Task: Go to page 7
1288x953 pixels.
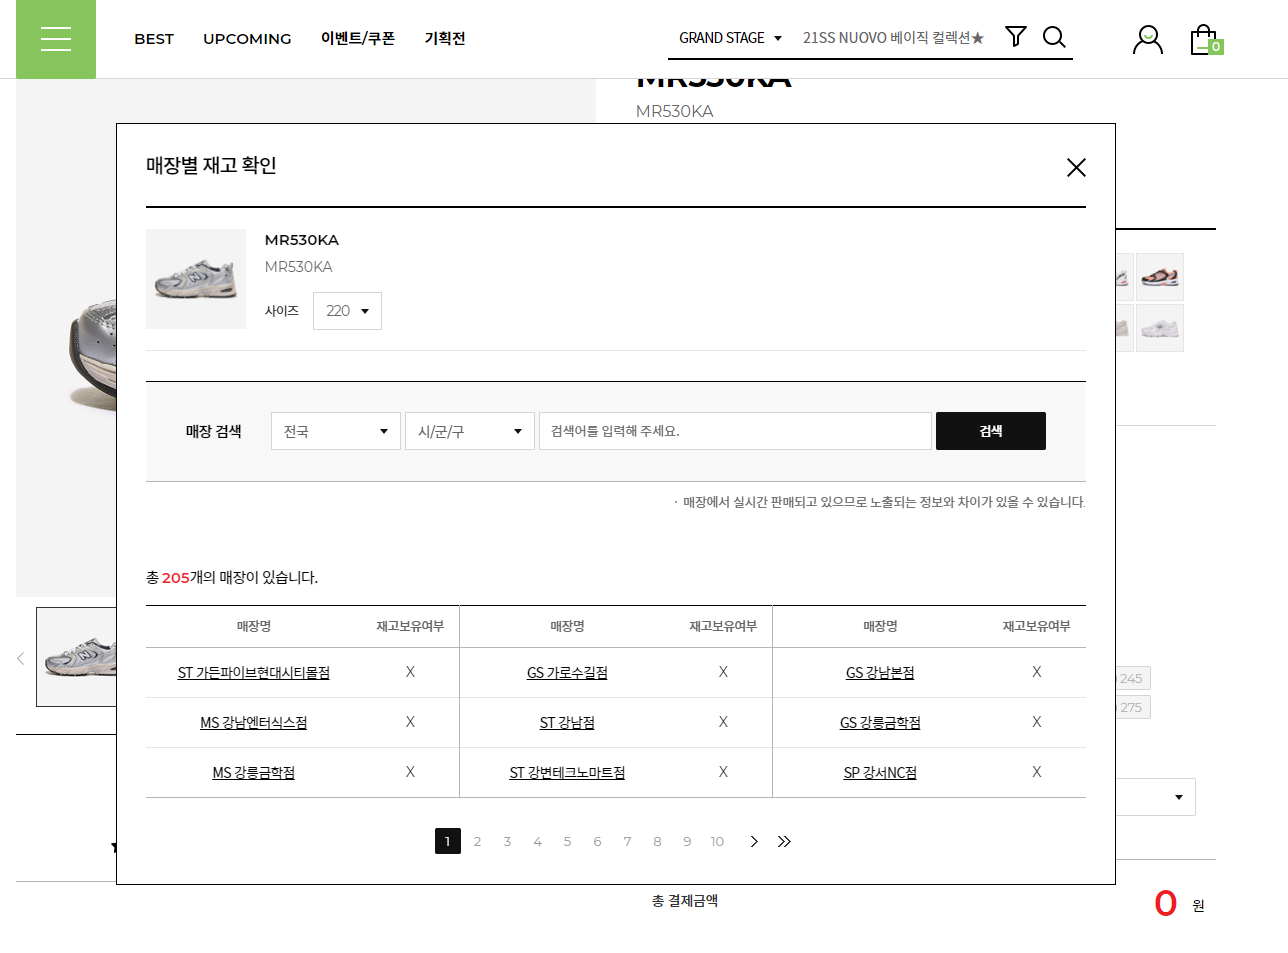Action: pyautogui.click(x=628, y=841)
